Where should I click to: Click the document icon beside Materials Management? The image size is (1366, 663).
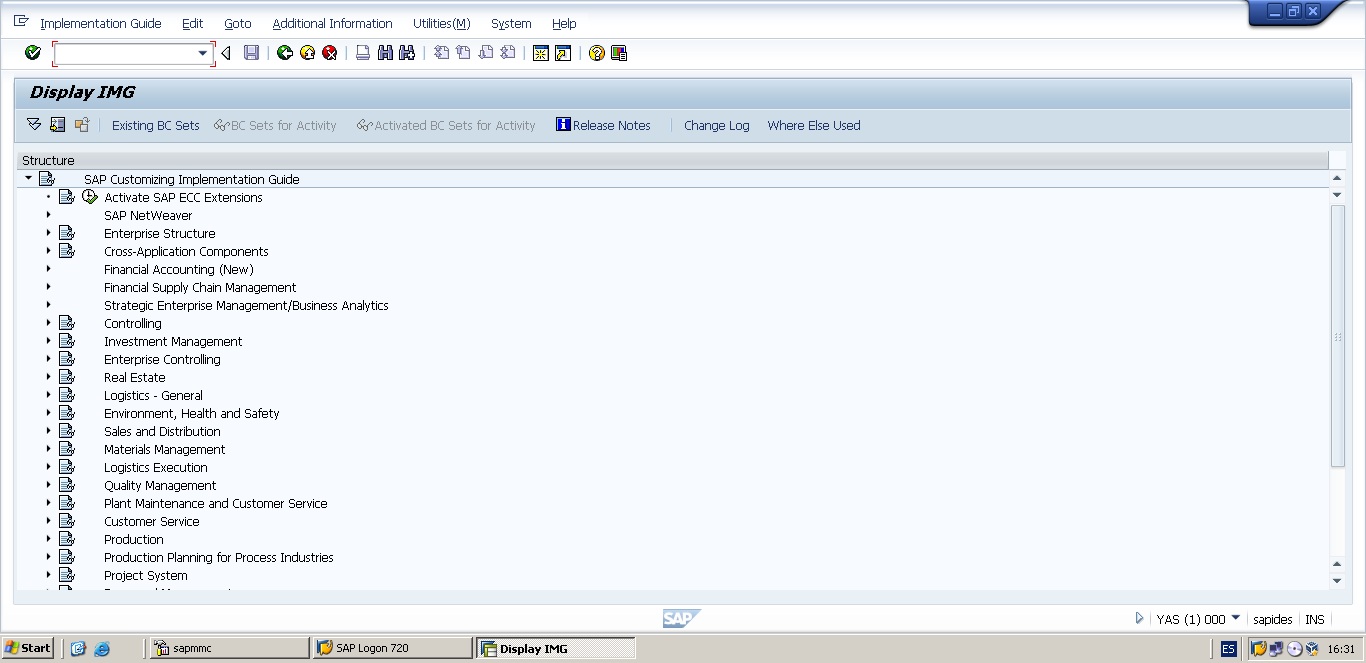[x=67, y=449]
